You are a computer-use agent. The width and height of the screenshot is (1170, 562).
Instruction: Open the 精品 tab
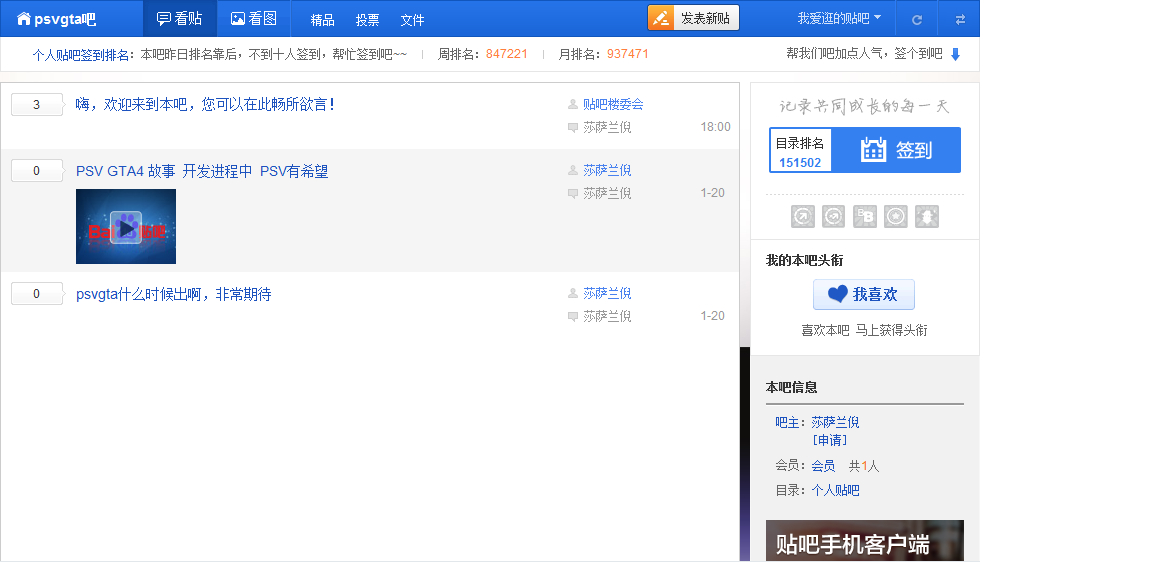point(322,20)
